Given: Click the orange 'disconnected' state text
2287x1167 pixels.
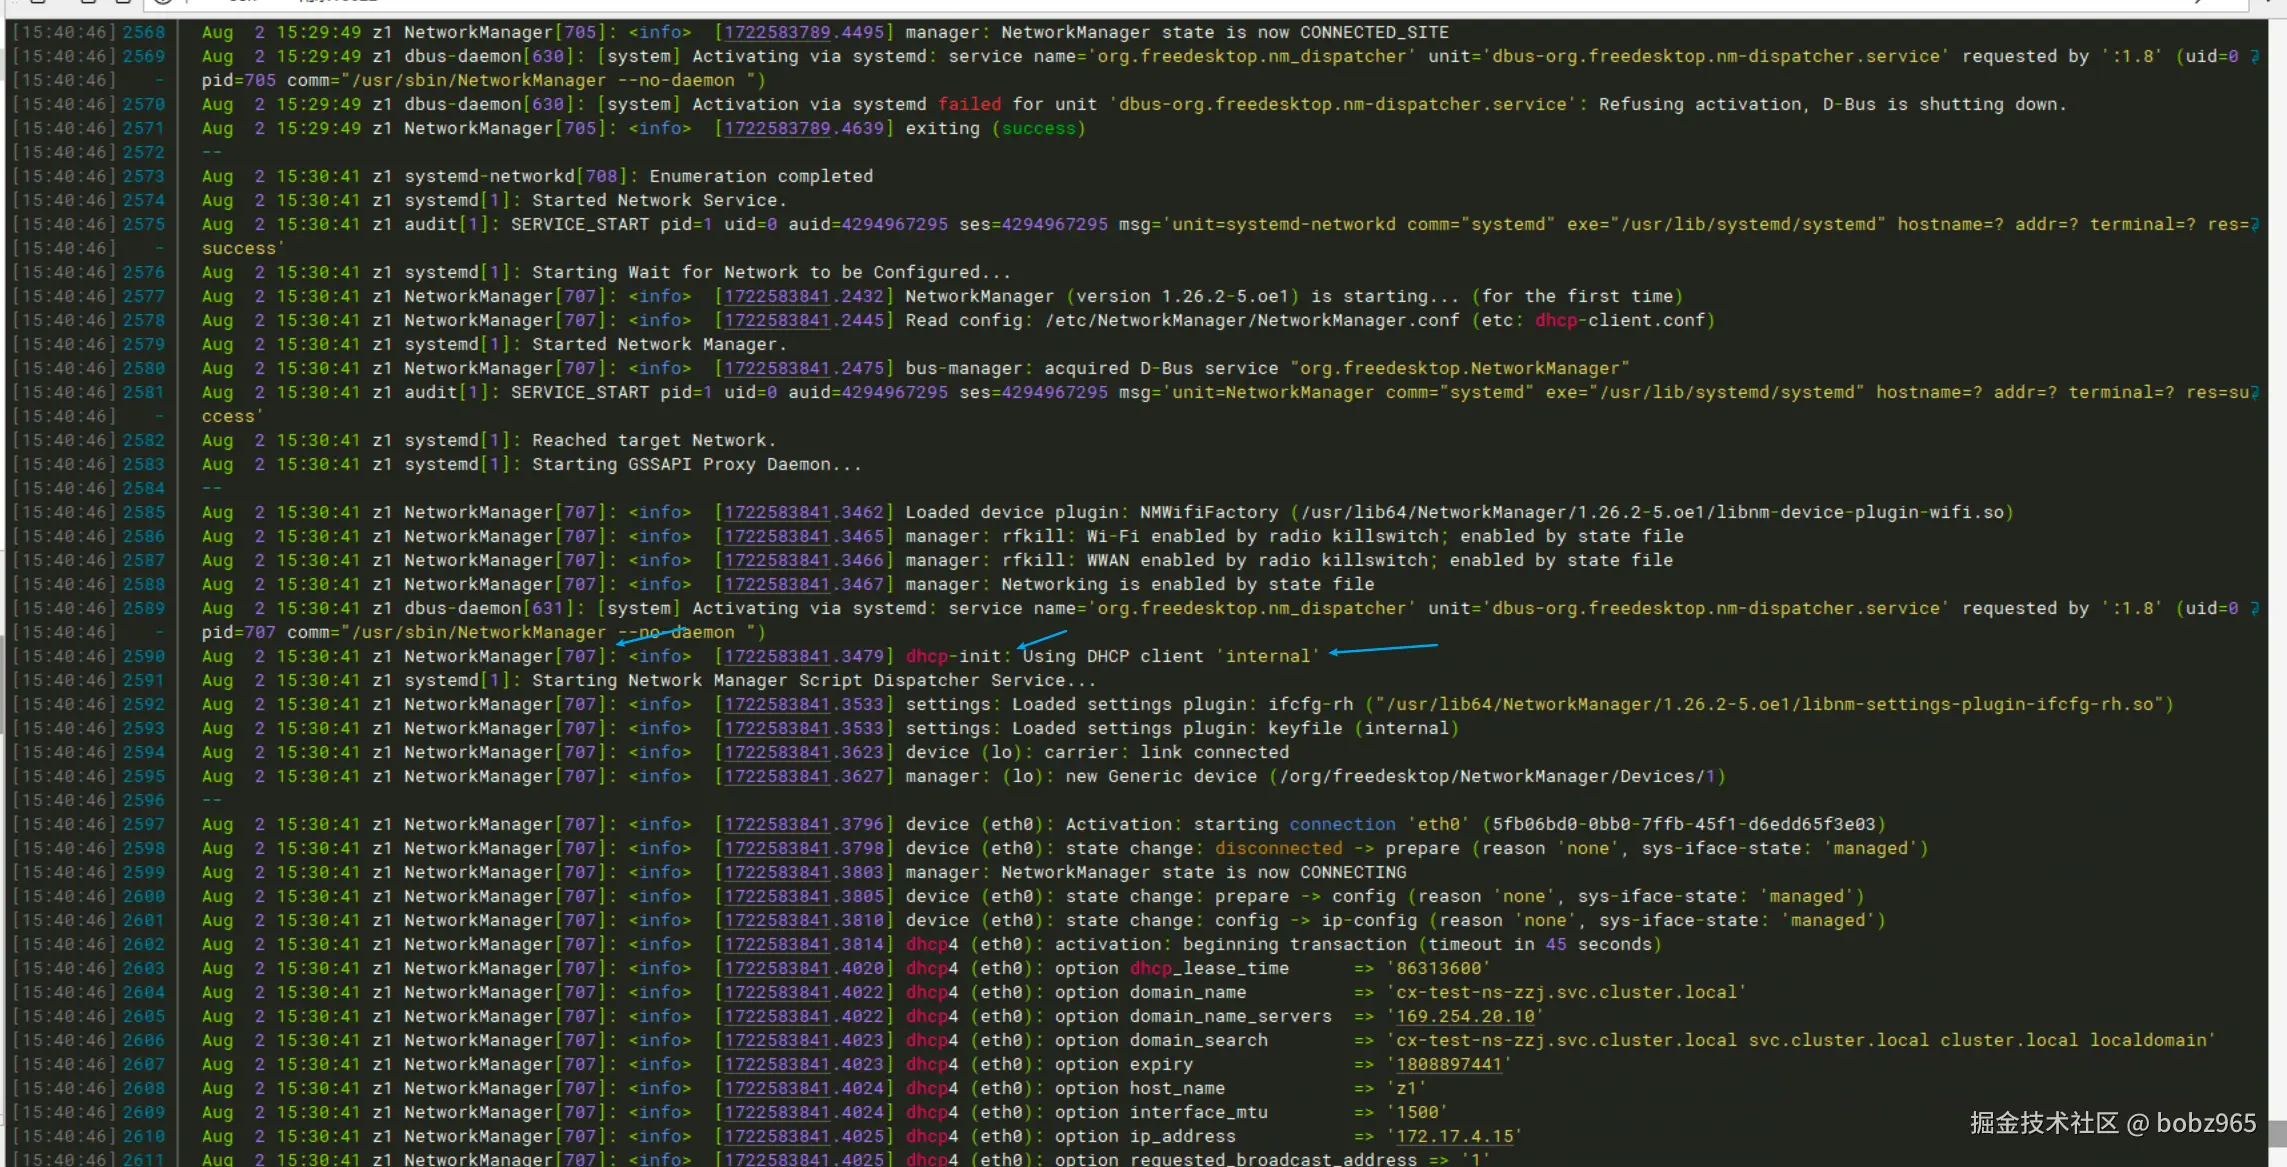Looking at the screenshot, I should 1278,849.
